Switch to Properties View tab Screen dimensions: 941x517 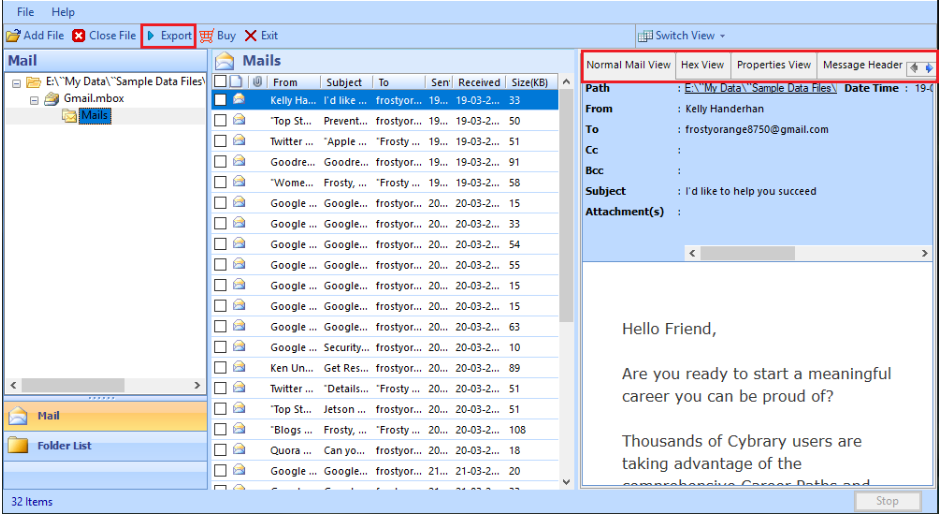coord(774,65)
